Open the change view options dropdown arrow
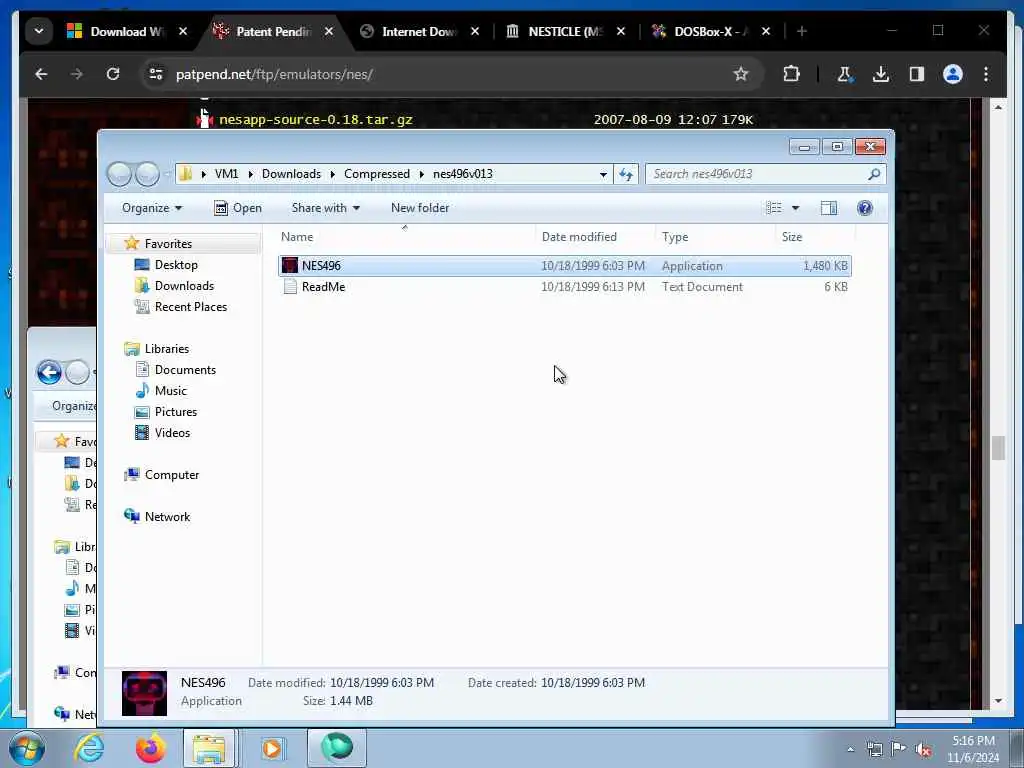The image size is (1024, 768). click(795, 208)
